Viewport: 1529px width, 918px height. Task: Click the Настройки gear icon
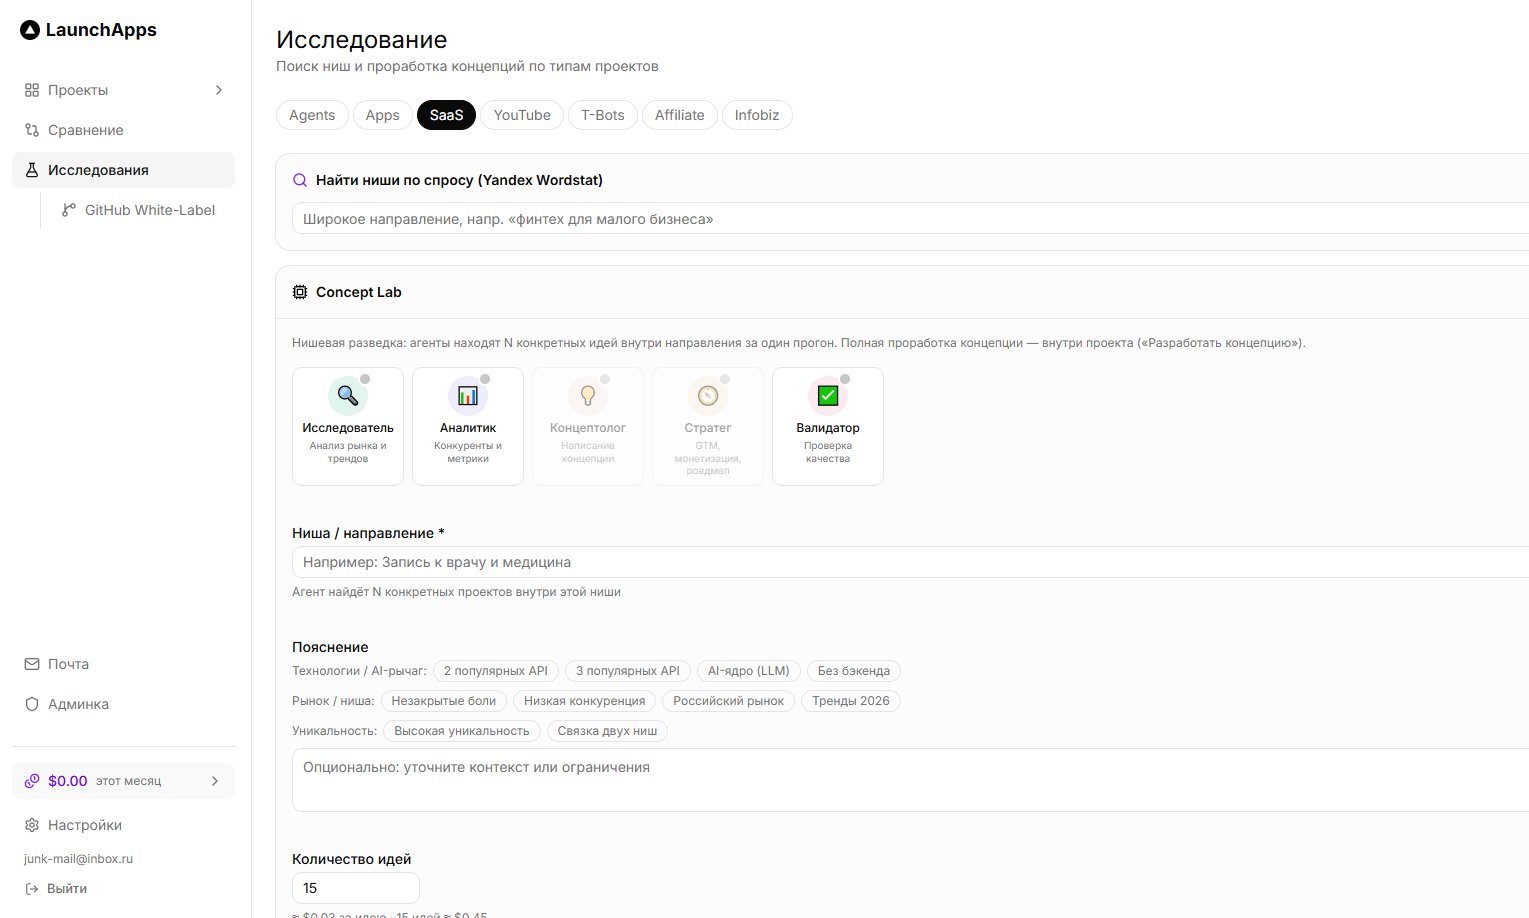click(x=32, y=825)
